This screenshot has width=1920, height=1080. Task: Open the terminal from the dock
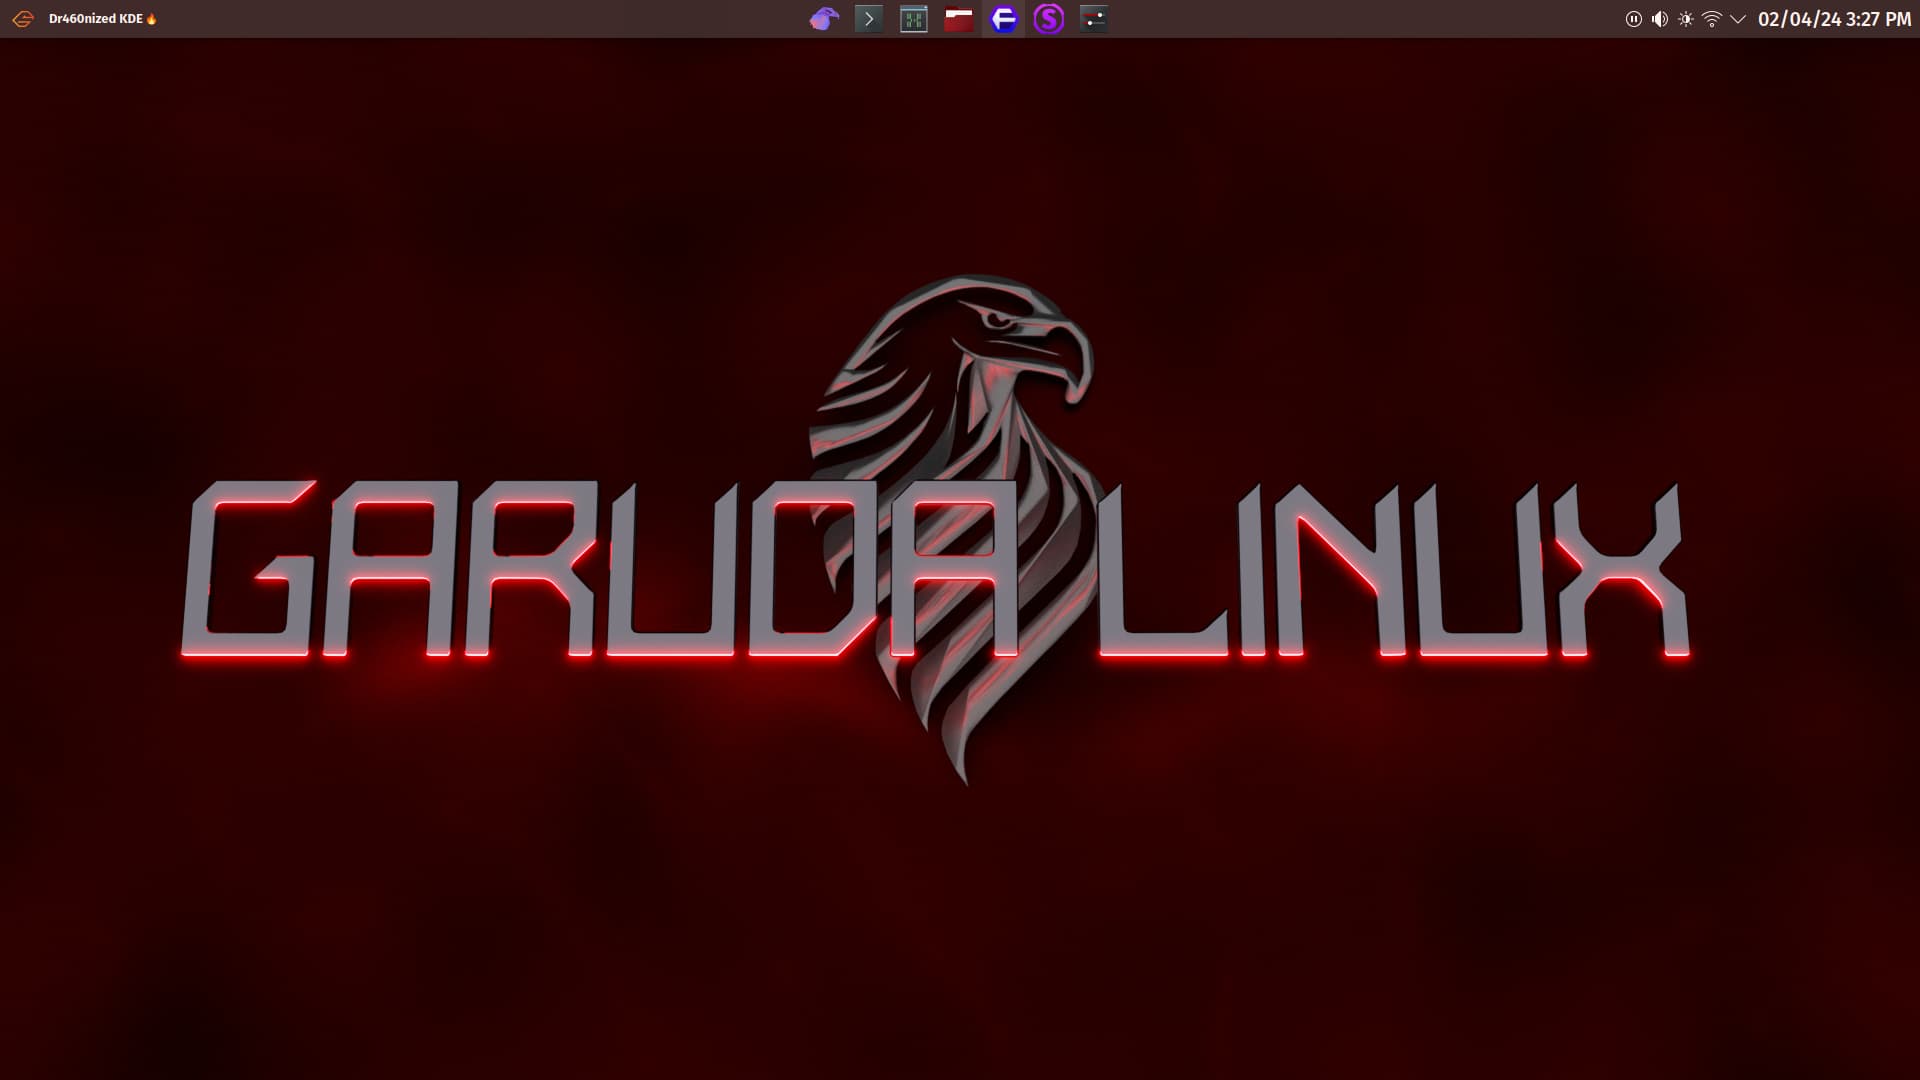pos(869,19)
